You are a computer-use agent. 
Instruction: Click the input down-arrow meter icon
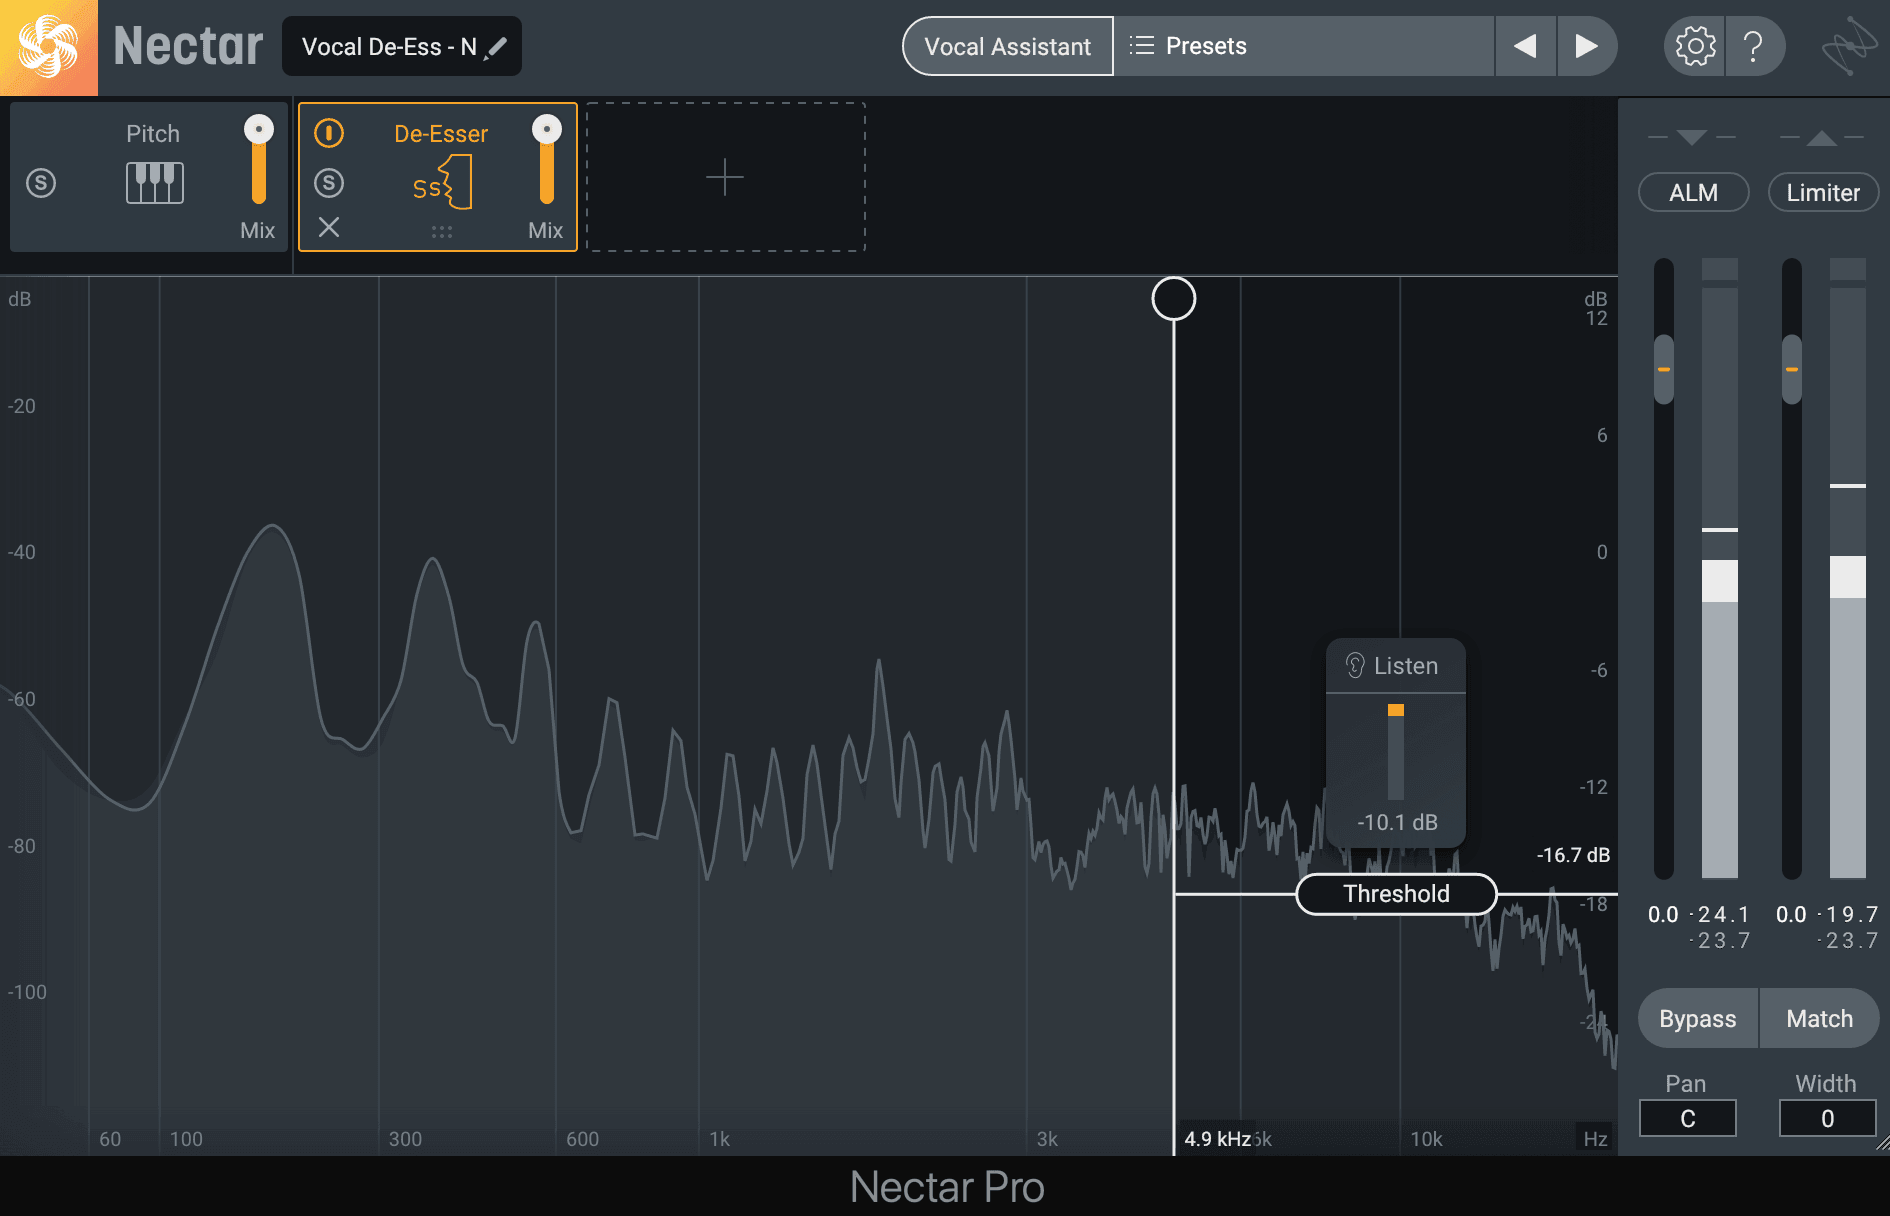coord(1692,137)
